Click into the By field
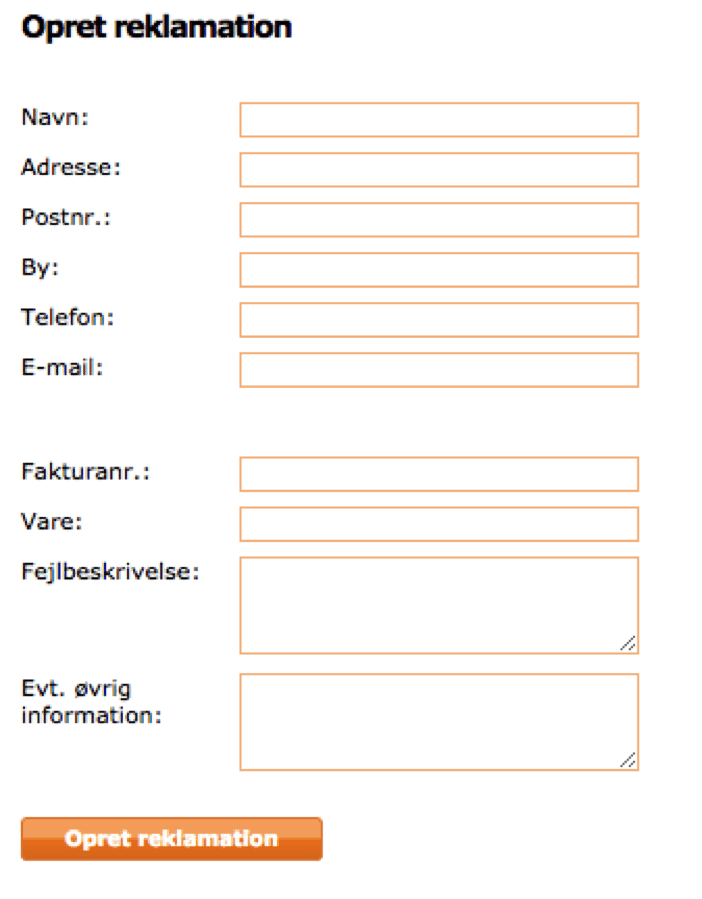The width and height of the screenshot is (702, 899). 439,269
